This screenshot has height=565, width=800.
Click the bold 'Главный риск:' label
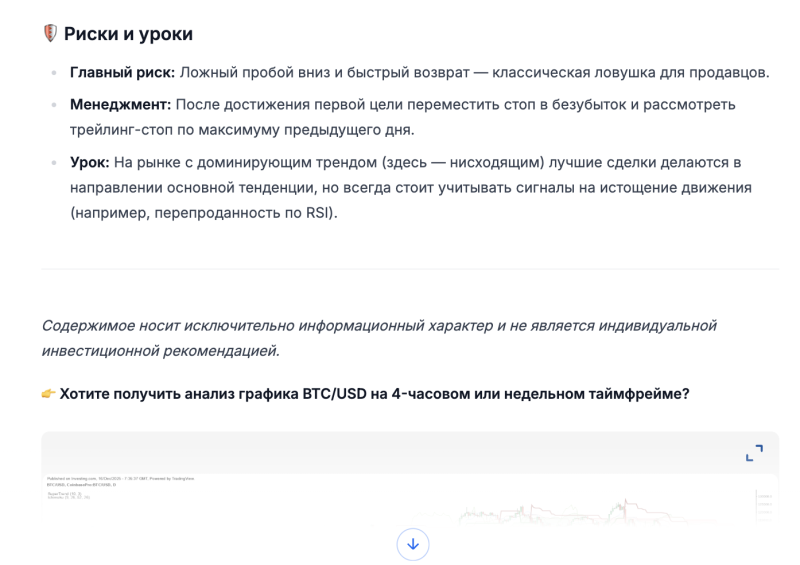pyautogui.click(x=122, y=73)
